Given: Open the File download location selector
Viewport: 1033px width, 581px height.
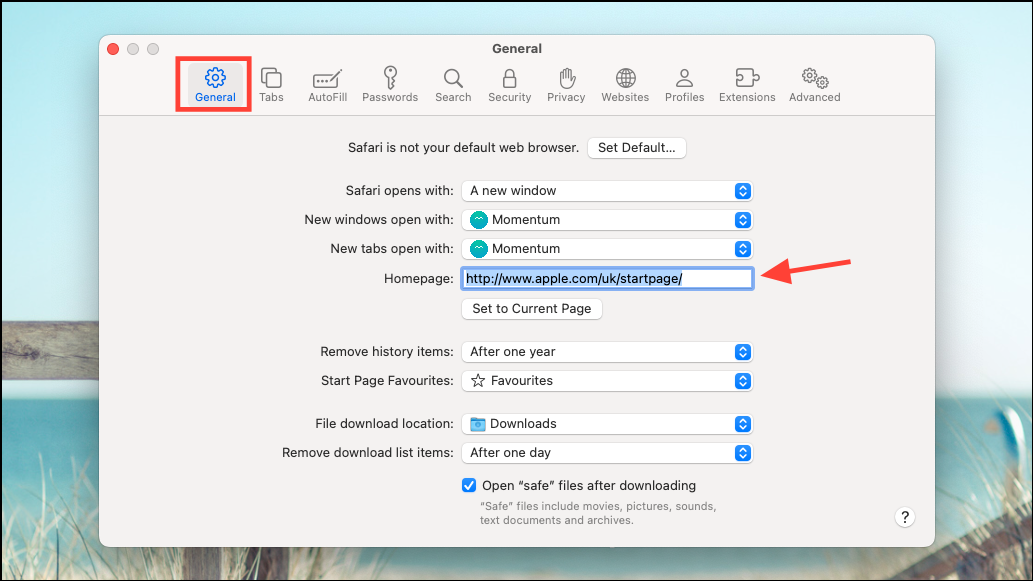Looking at the screenshot, I should pos(606,423).
